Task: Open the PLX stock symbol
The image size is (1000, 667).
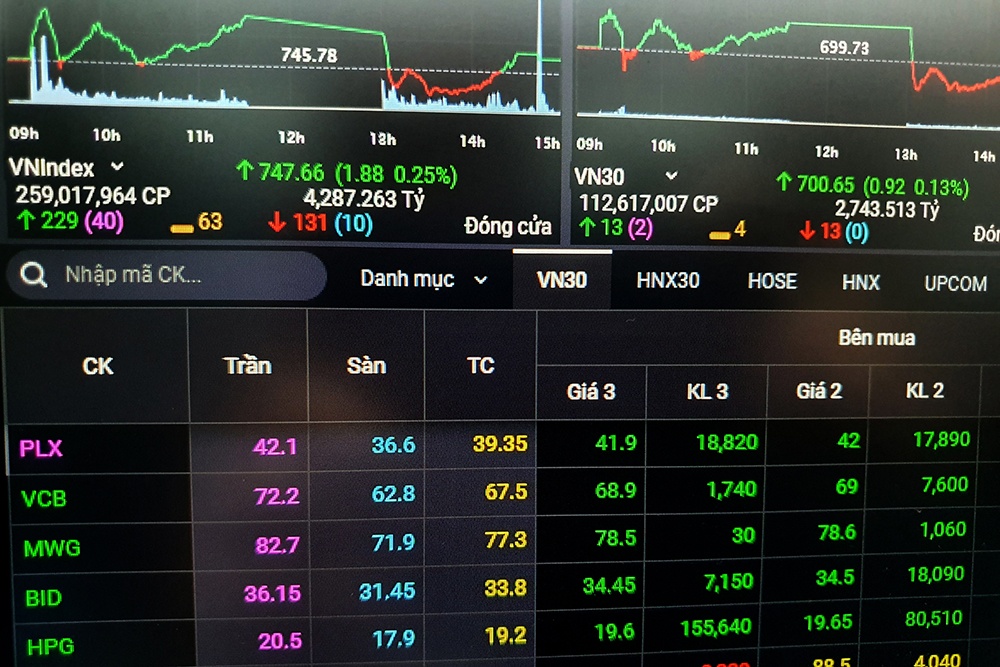Action: point(41,448)
